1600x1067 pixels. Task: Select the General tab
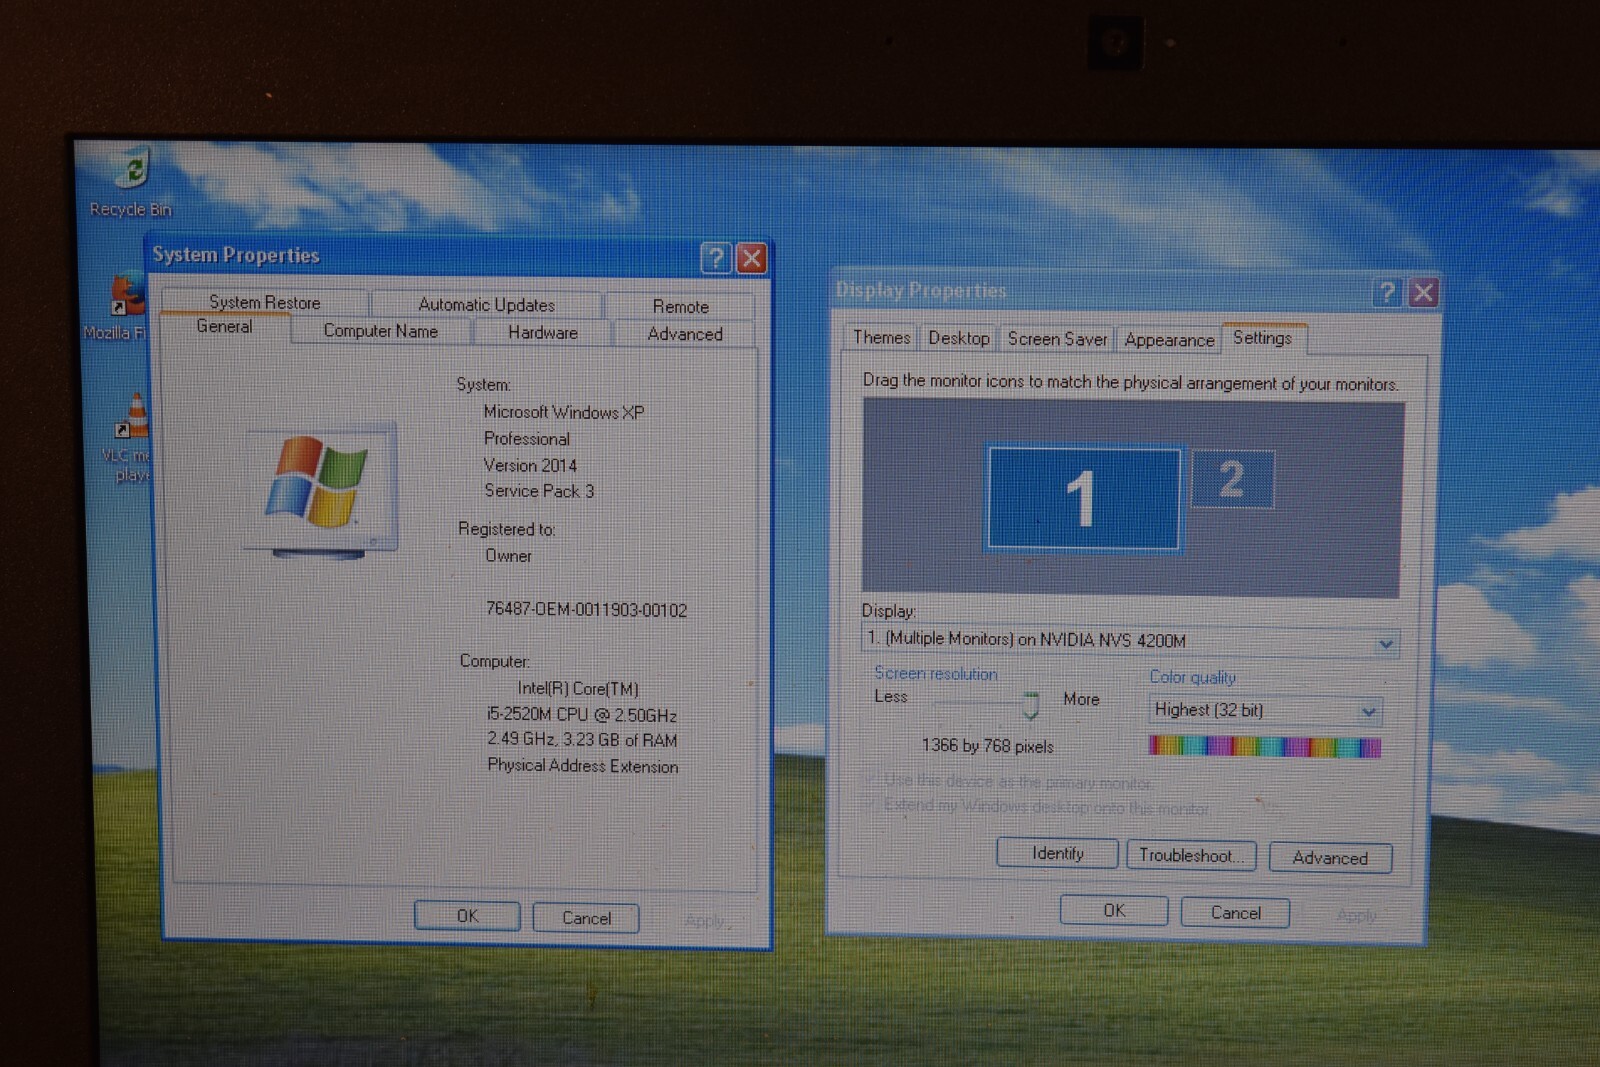[224, 327]
